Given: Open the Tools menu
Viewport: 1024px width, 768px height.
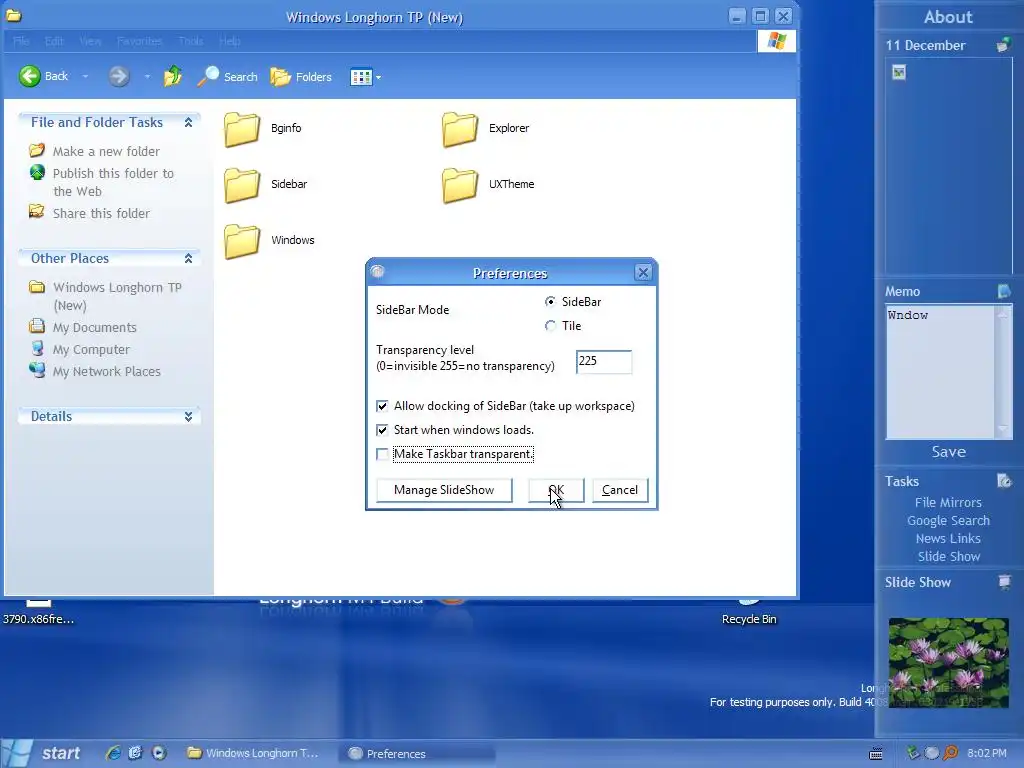Looking at the screenshot, I should [191, 41].
